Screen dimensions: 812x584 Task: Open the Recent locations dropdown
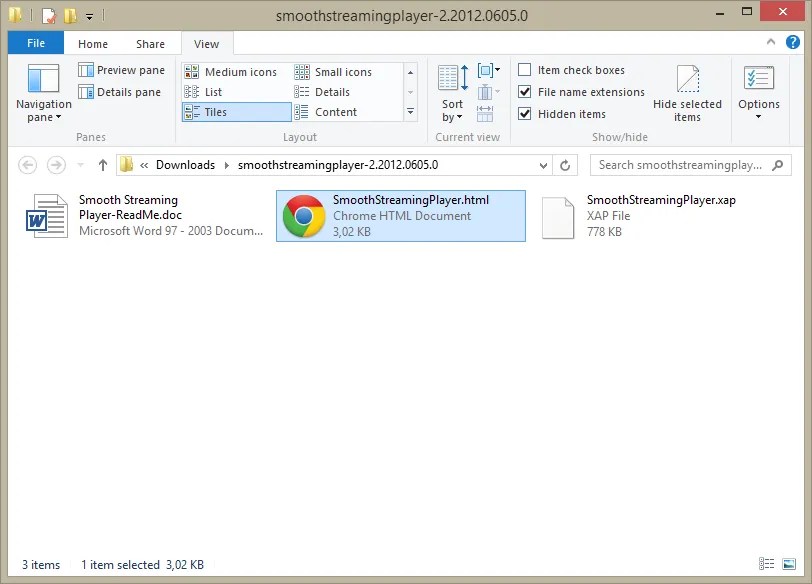coord(80,165)
